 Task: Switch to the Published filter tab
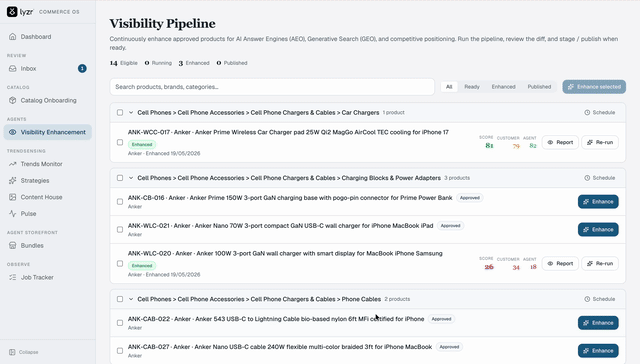click(x=539, y=87)
